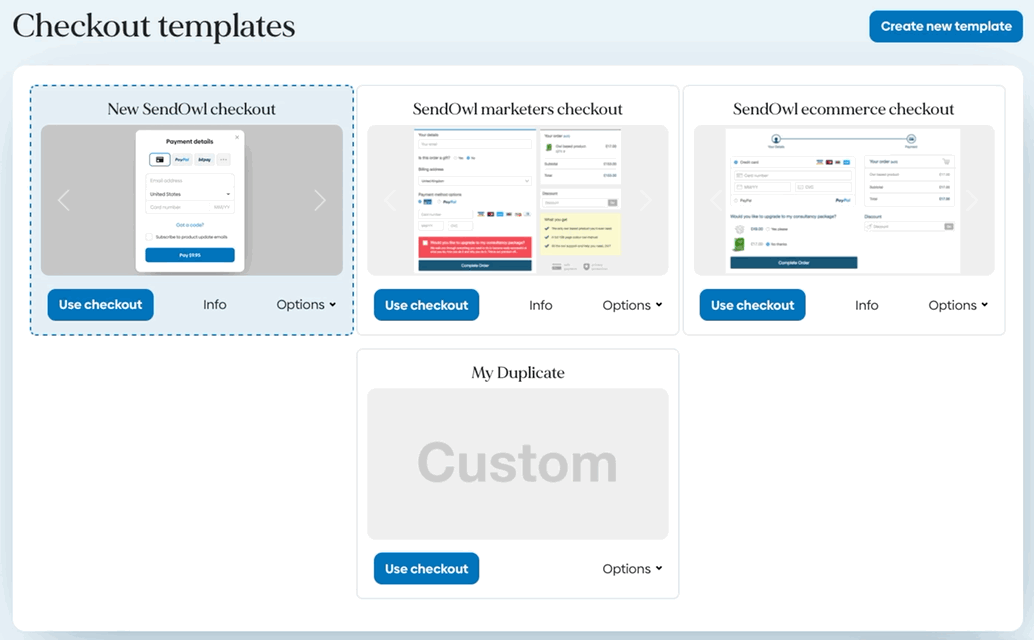Click the SendOwl marketers checkout title
Viewport: 1034px width, 640px height.
coord(518,109)
